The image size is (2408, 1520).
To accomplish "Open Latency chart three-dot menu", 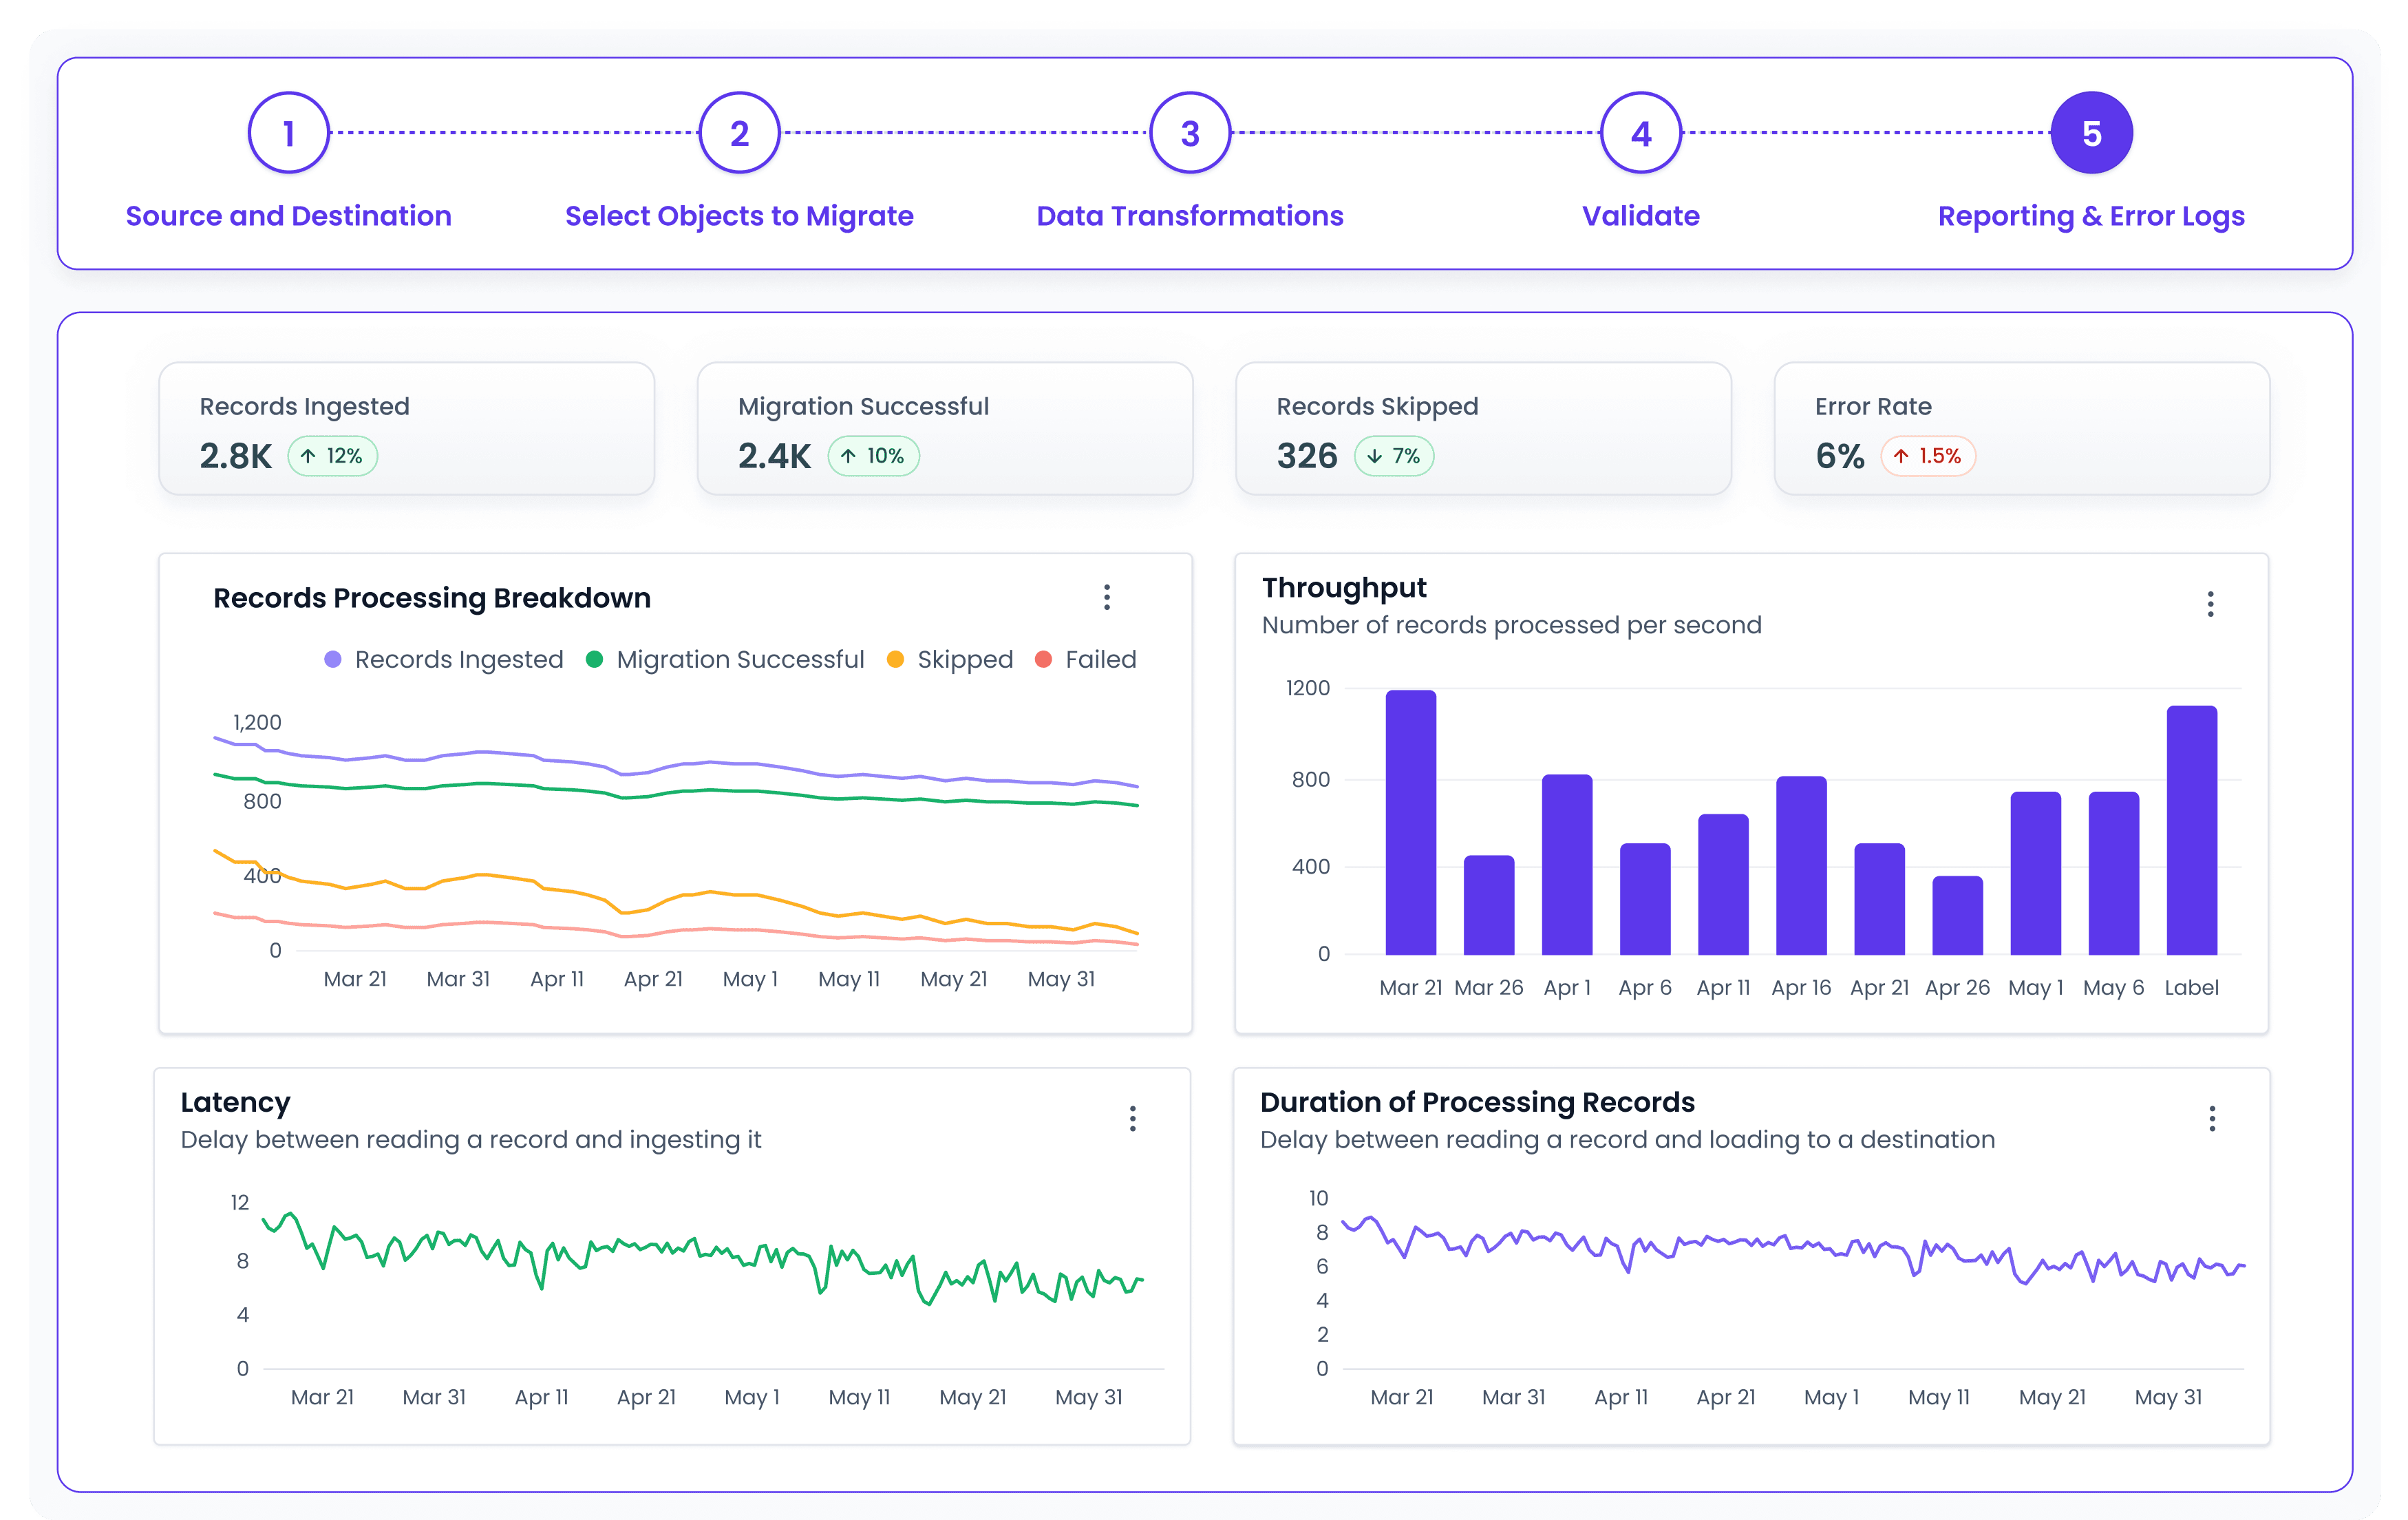I will [x=1132, y=1118].
